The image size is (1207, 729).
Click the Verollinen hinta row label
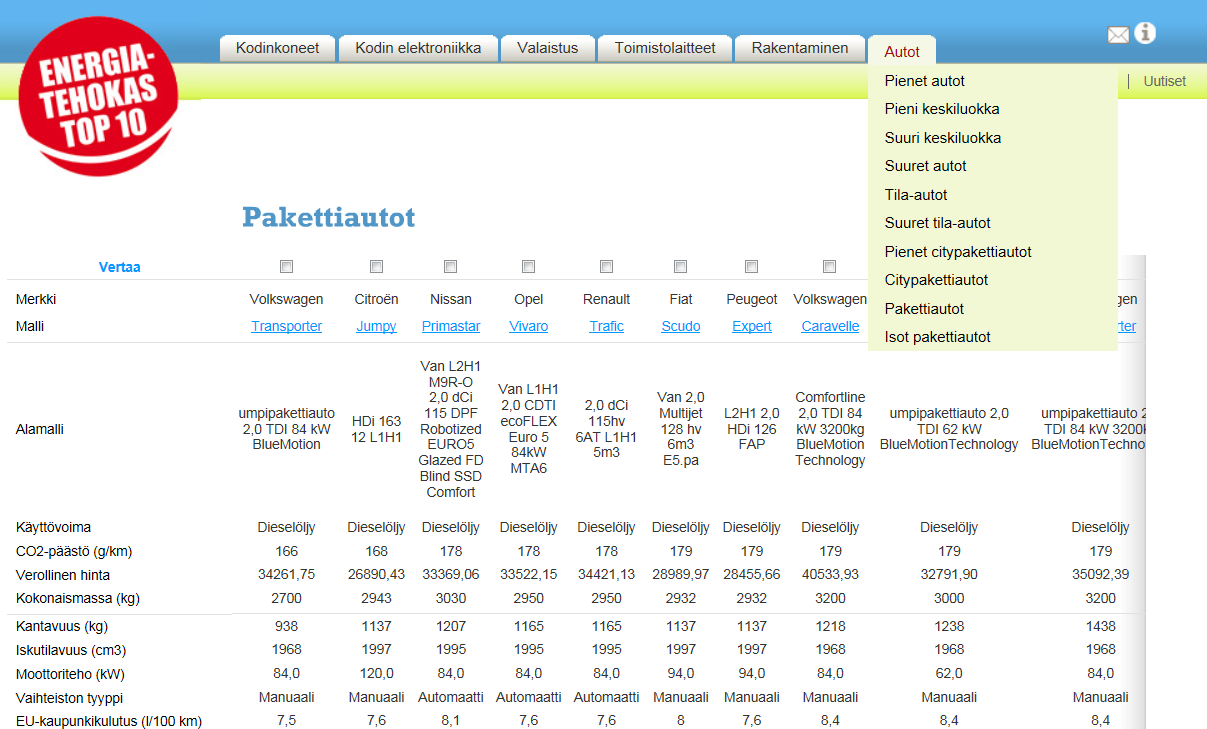[x=63, y=575]
